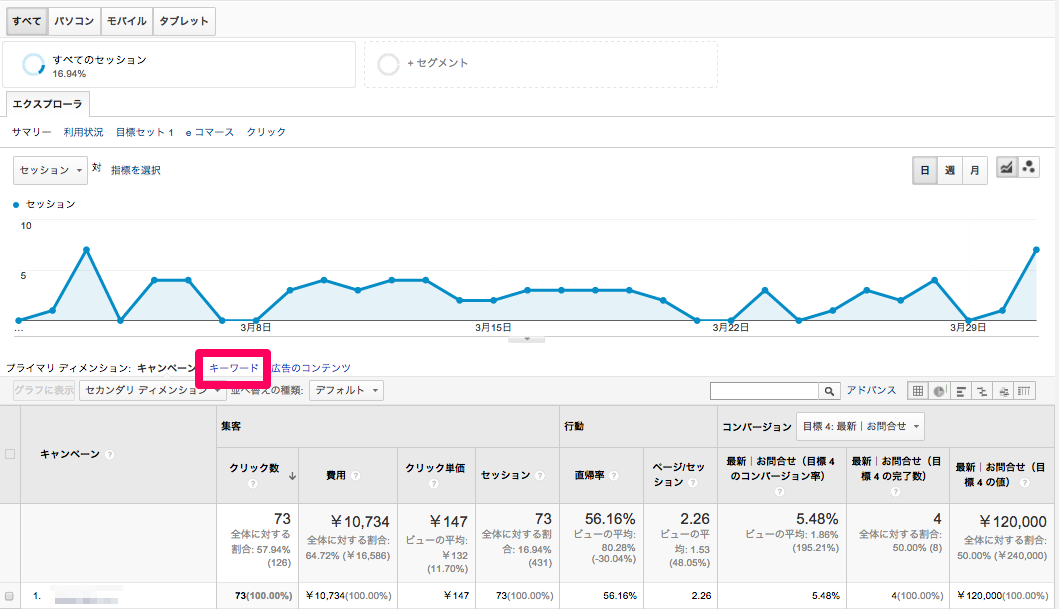Click the キーワード primary dimension link
The height and width of the screenshot is (609, 1059).
click(234, 369)
